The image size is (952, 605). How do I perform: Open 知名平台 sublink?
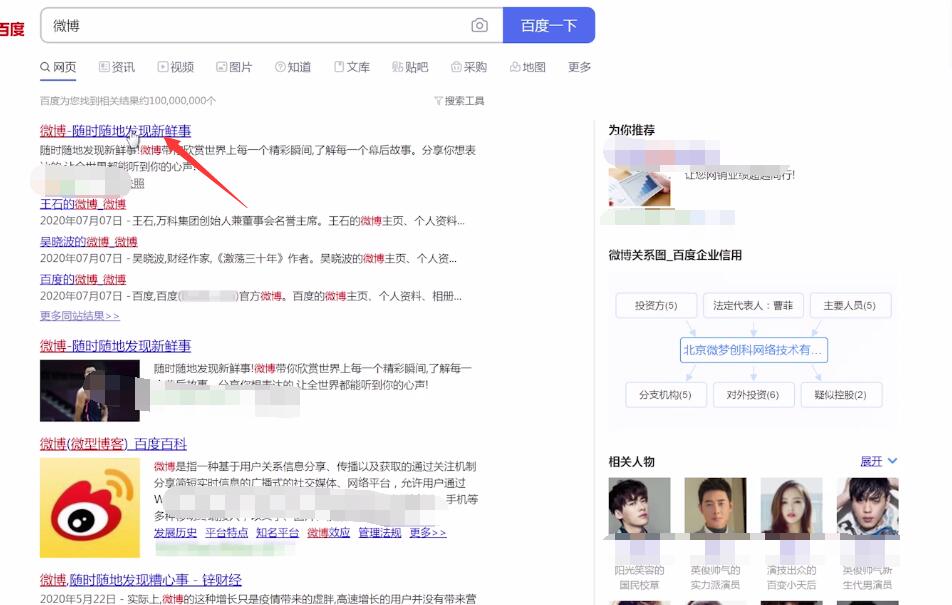tap(277, 533)
